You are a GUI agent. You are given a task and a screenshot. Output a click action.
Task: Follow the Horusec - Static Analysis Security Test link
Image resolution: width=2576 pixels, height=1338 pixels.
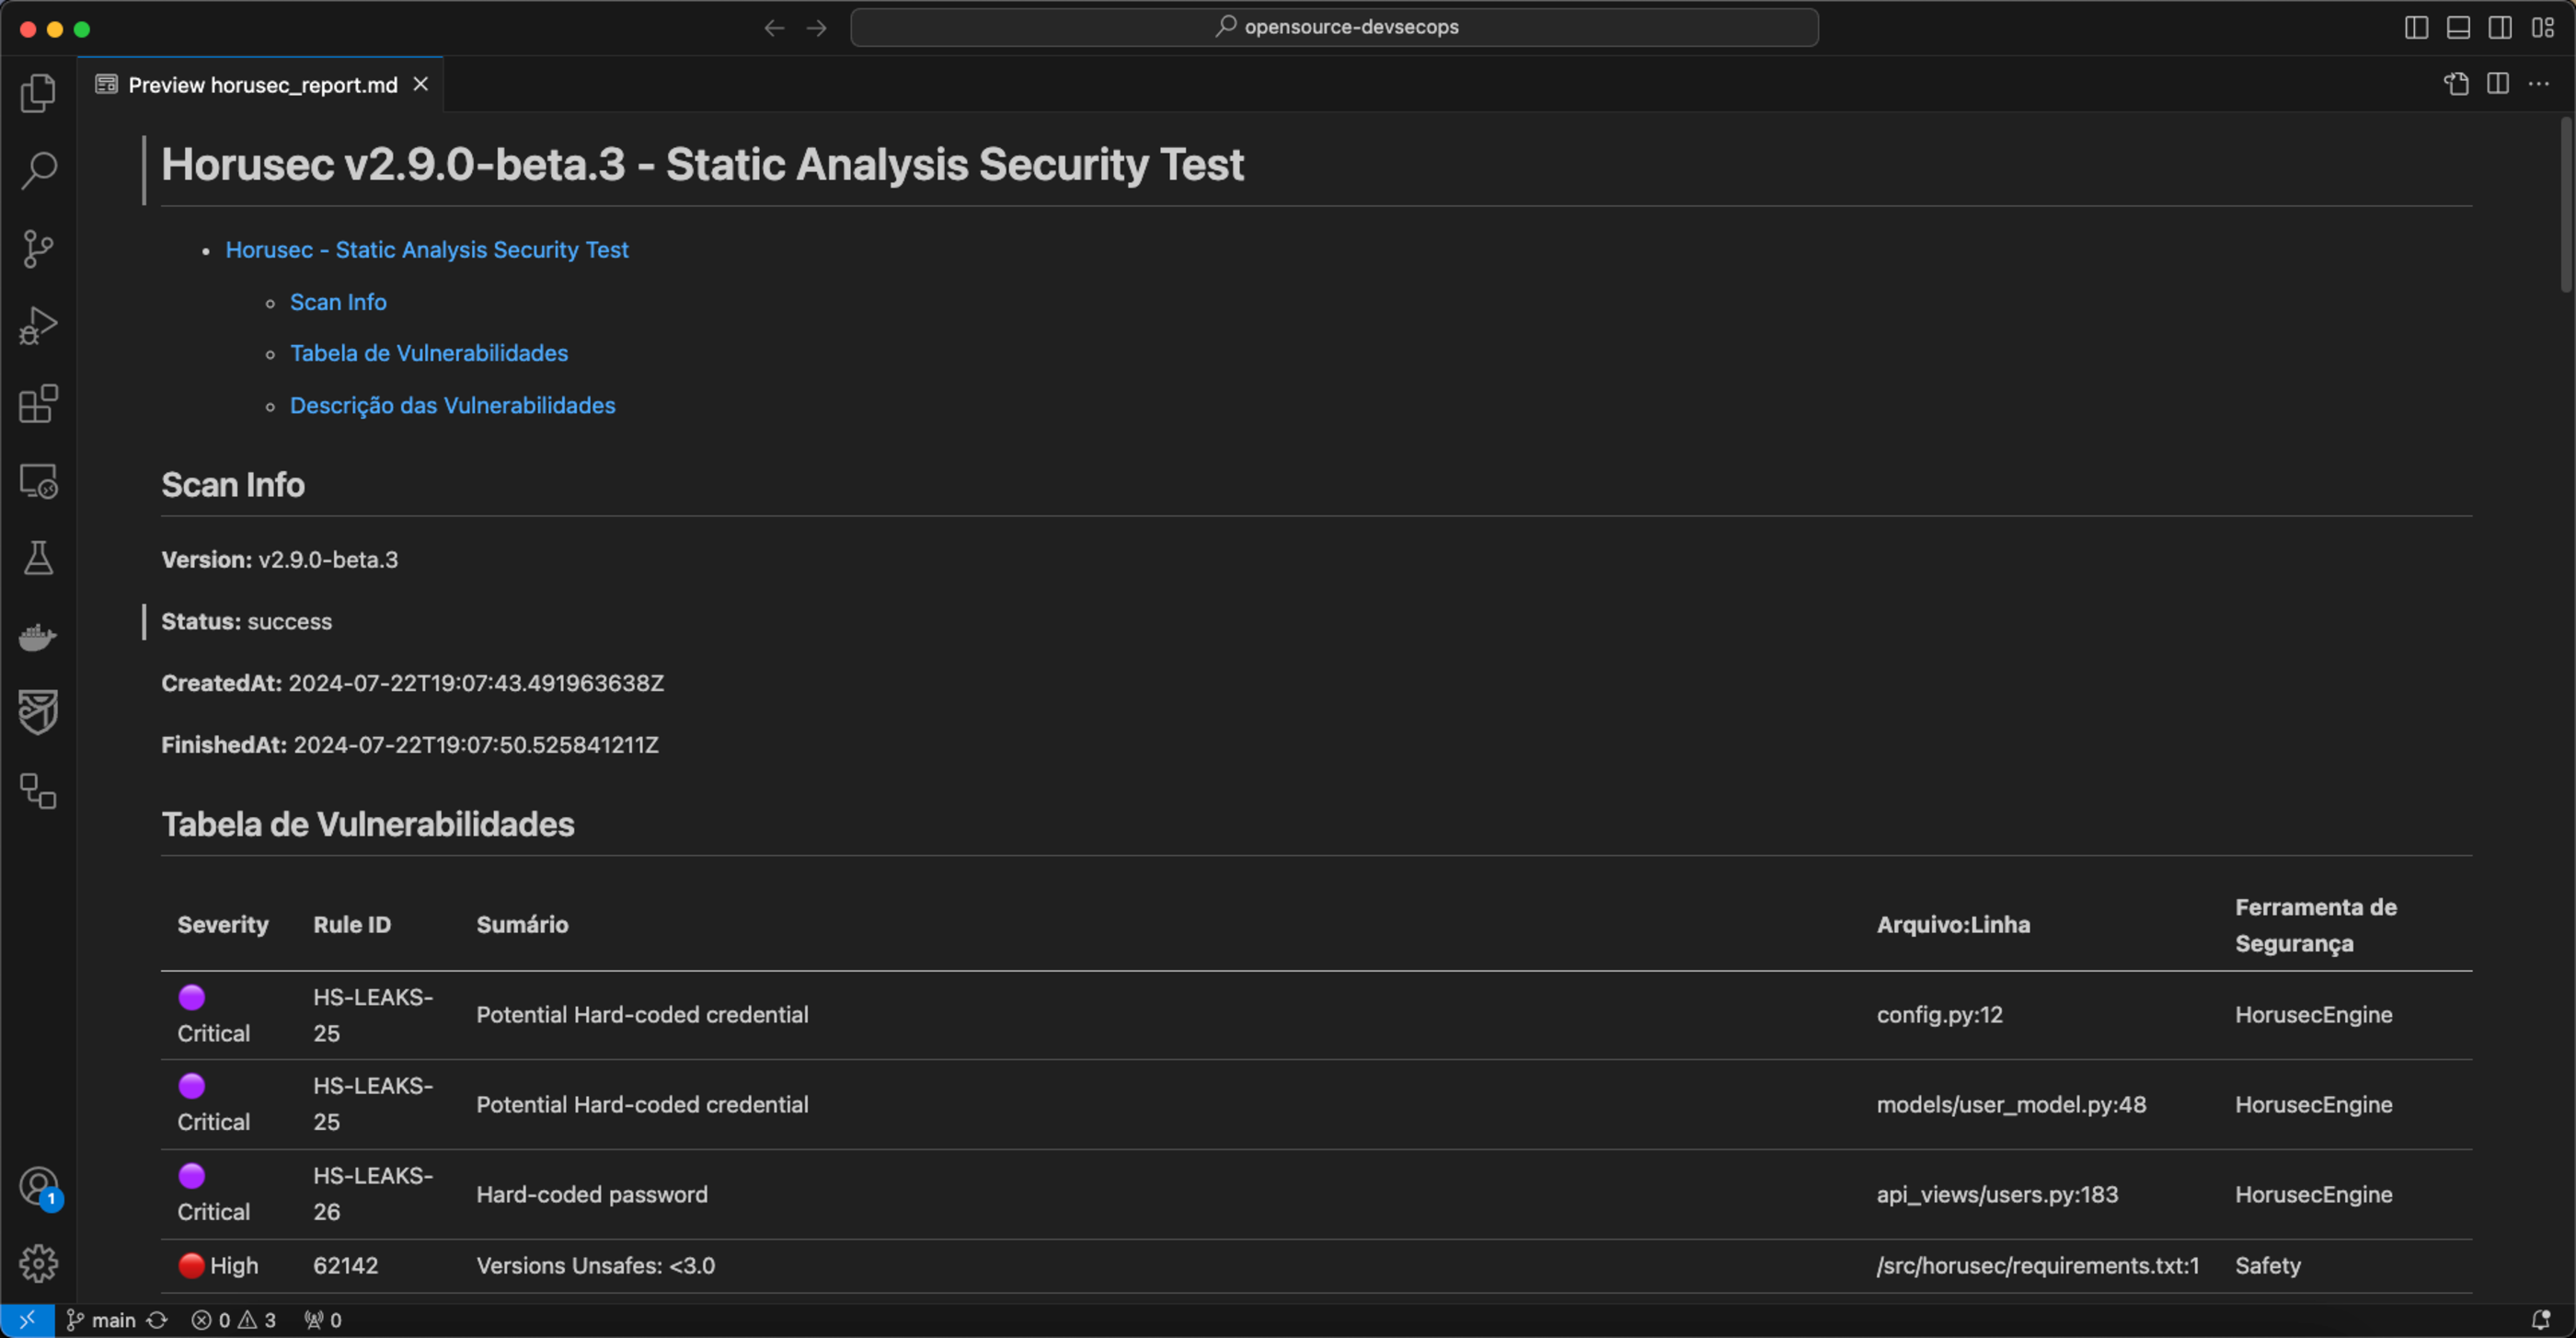tap(427, 250)
